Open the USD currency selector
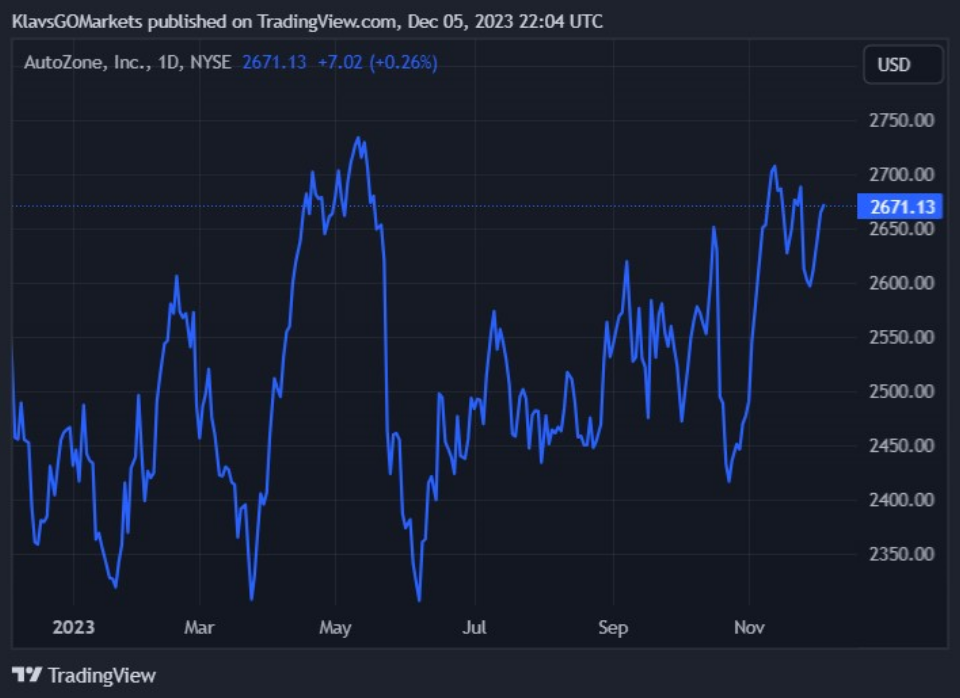 pyautogui.click(x=903, y=64)
